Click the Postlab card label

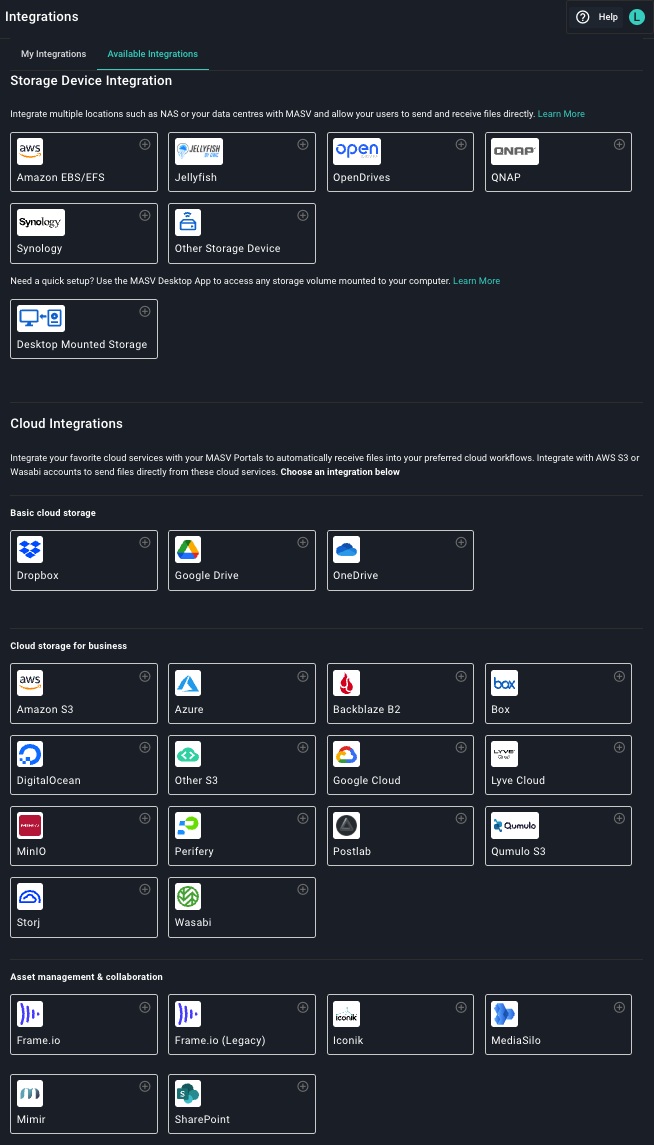click(353, 851)
